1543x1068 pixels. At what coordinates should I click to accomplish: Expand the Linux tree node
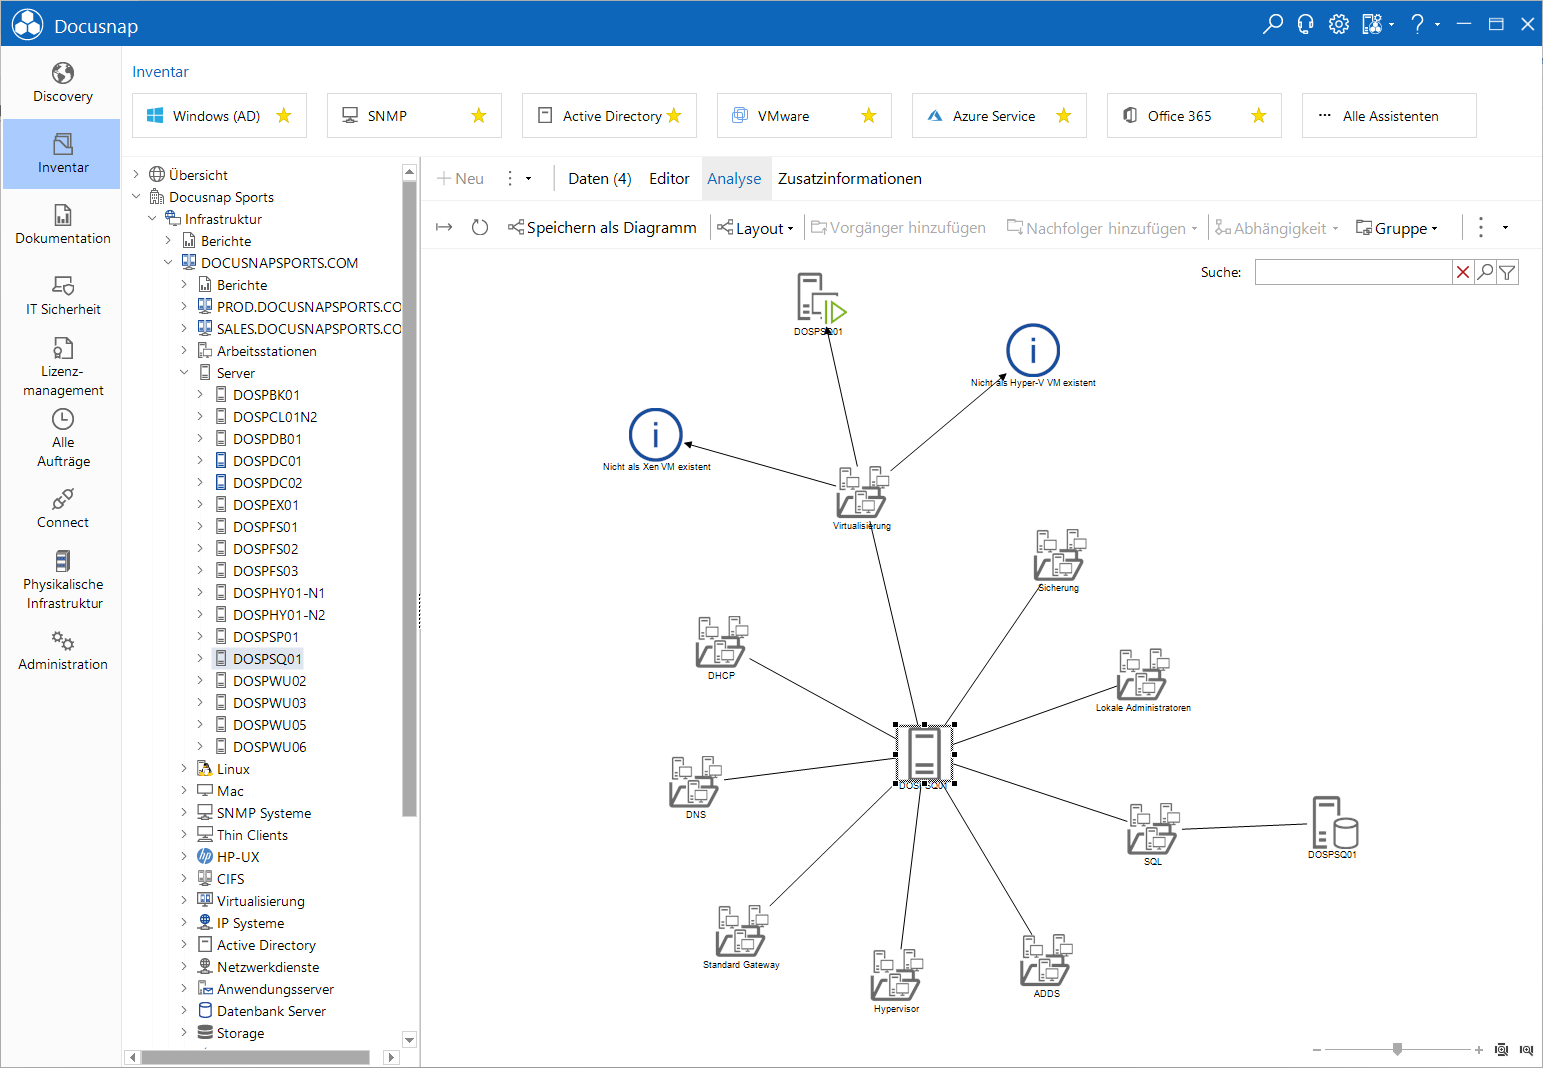coord(184,769)
